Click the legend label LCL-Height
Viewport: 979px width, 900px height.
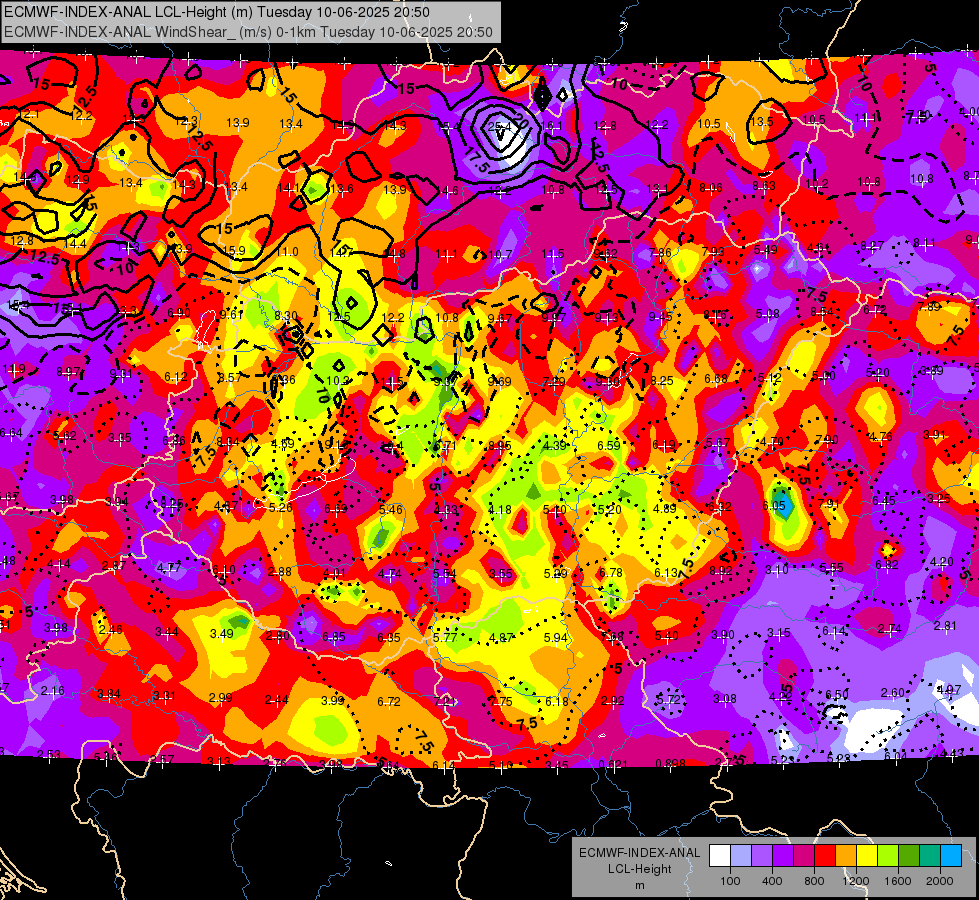click(x=639, y=869)
